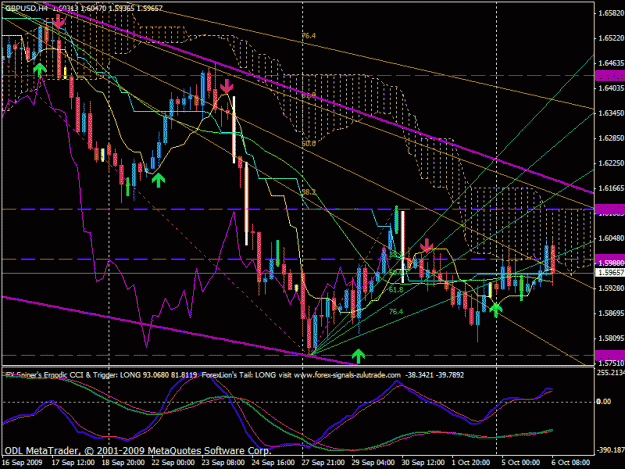Click the orange 38.2 Fibonacci label

pos(309,192)
